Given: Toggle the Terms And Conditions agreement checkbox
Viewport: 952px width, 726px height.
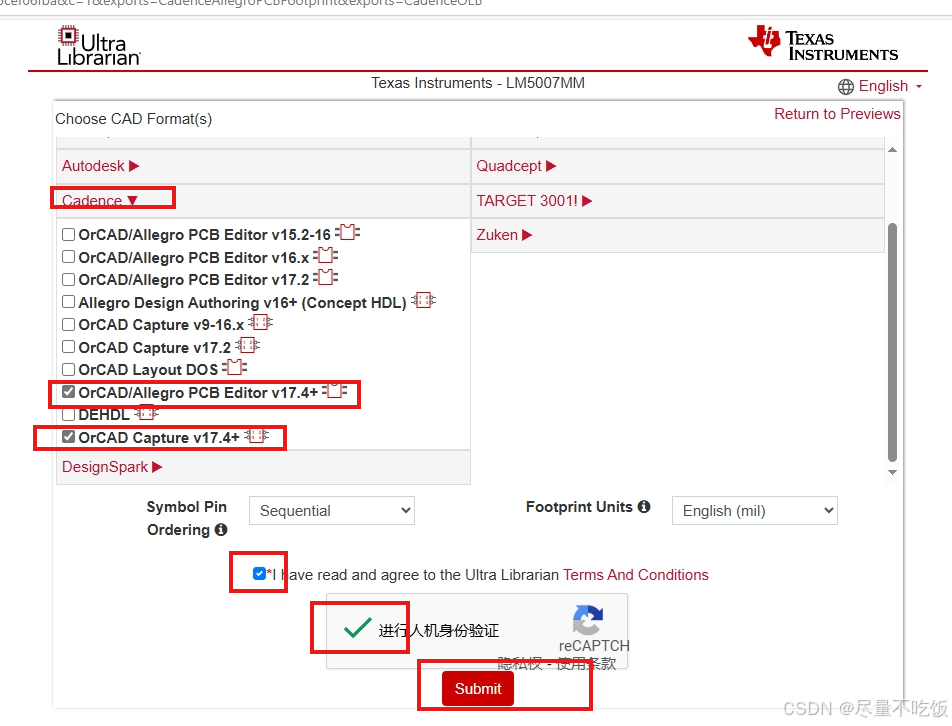Looking at the screenshot, I should point(259,573).
